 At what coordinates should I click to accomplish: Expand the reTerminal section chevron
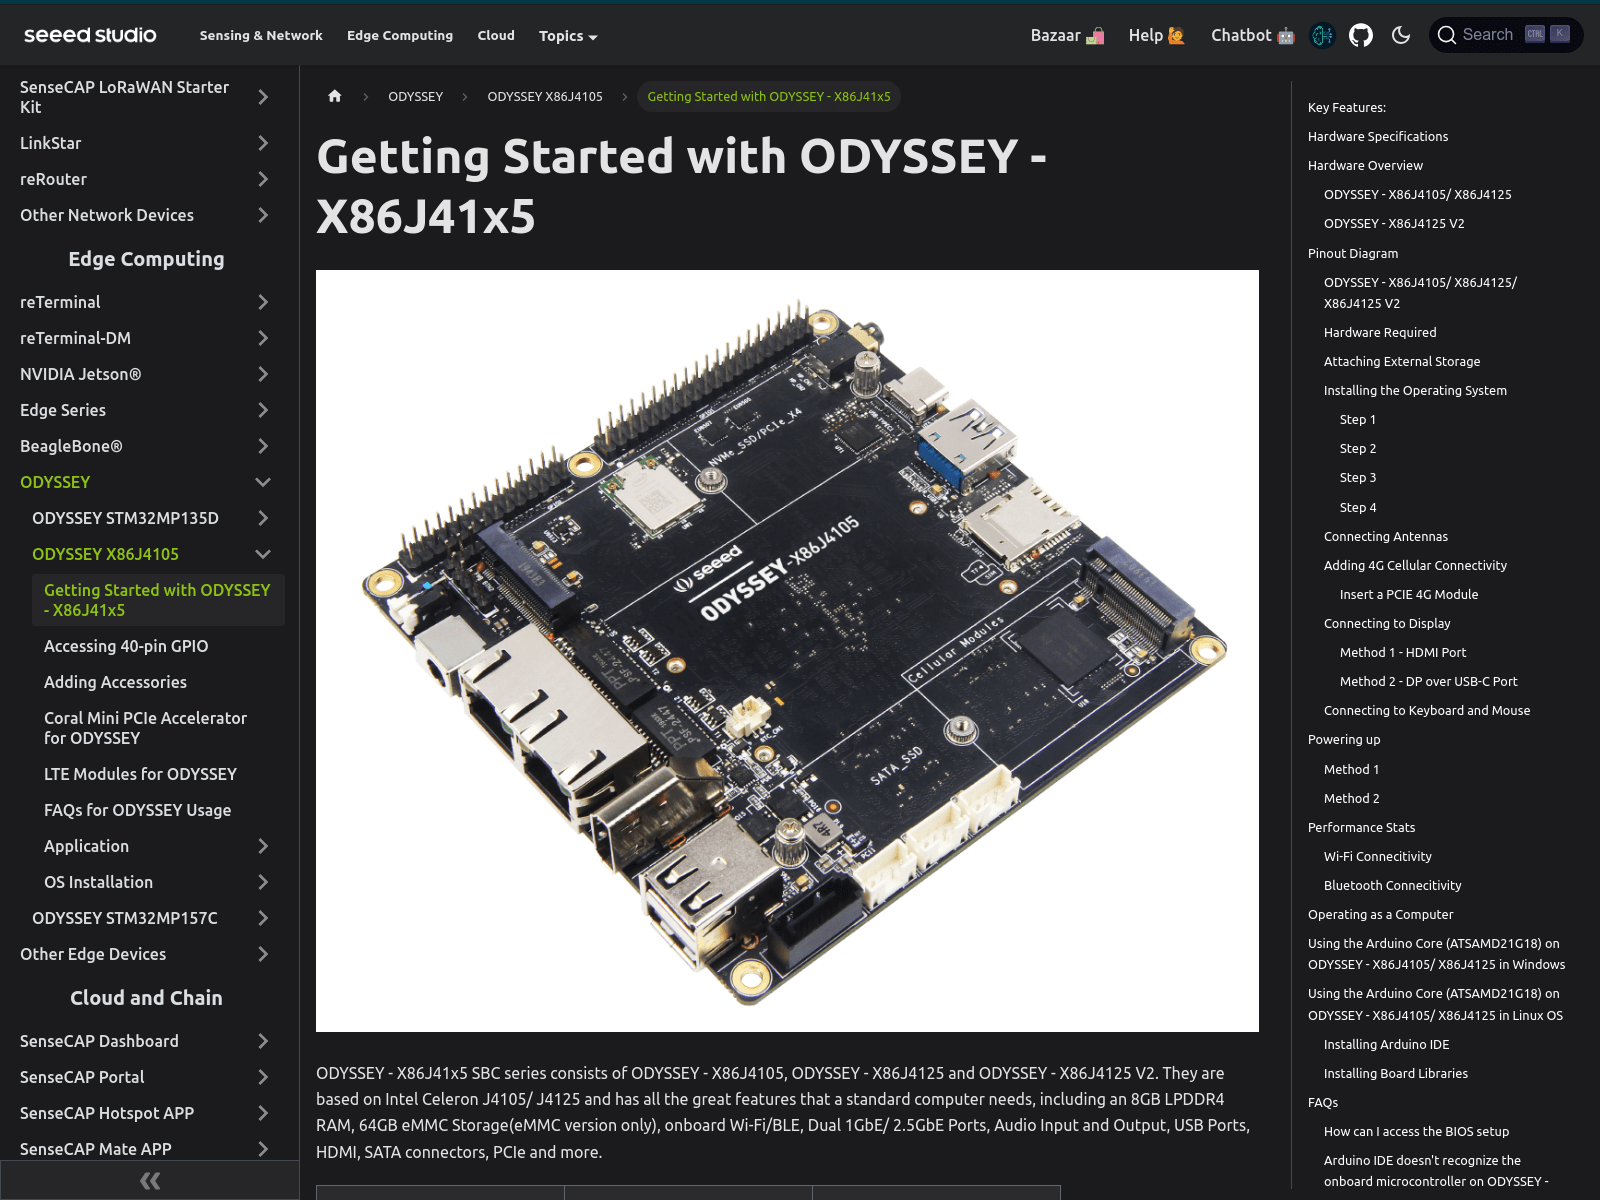(x=263, y=302)
